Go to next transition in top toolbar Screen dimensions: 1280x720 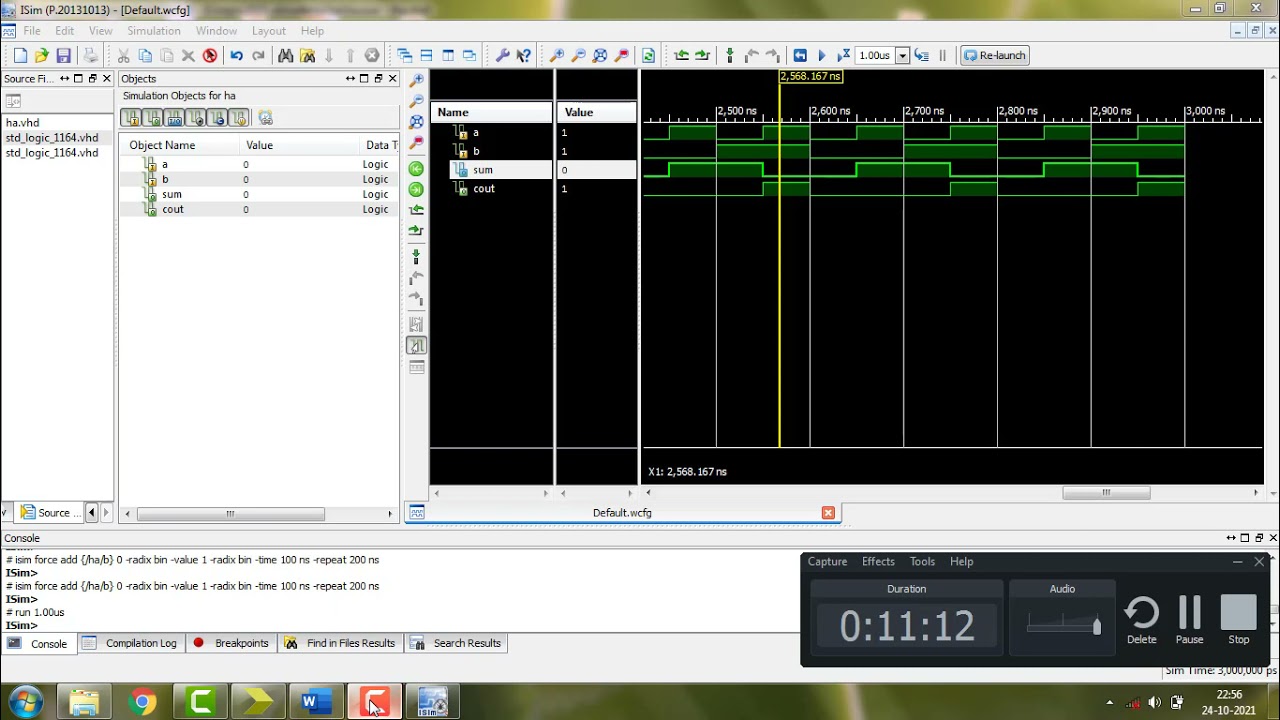click(703, 56)
